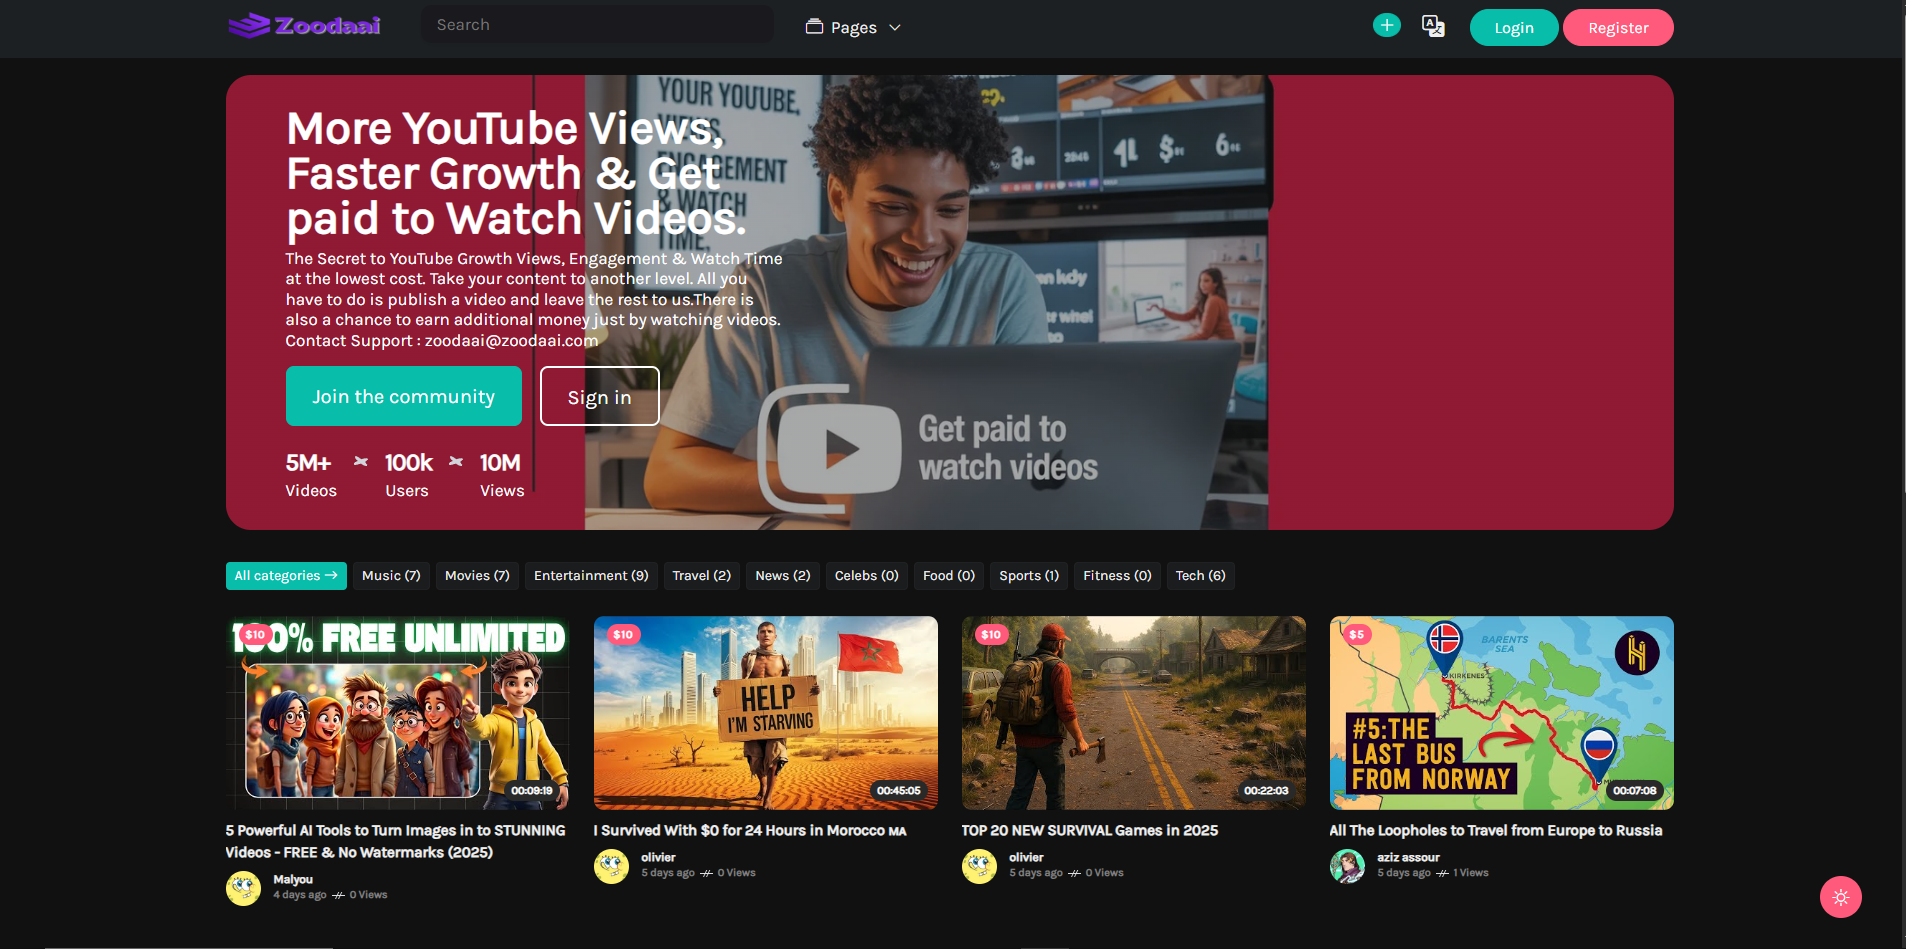1906x949 pixels.
Task: Open title TOP 20 NEW SURVIVAL Games
Action: coord(1089,830)
